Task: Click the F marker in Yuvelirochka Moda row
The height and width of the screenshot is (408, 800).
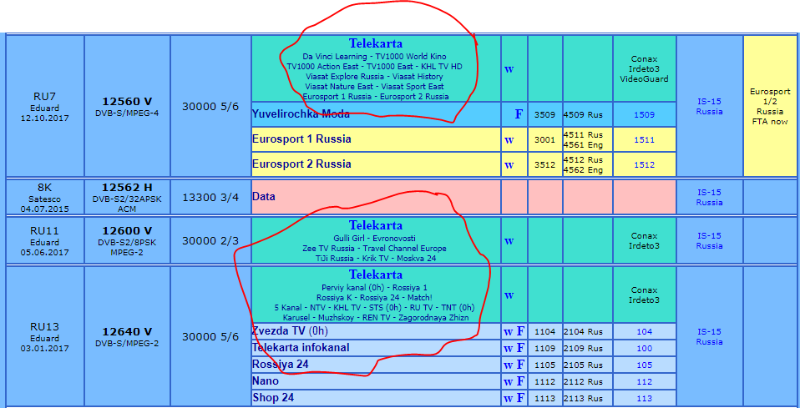Action: [518, 114]
